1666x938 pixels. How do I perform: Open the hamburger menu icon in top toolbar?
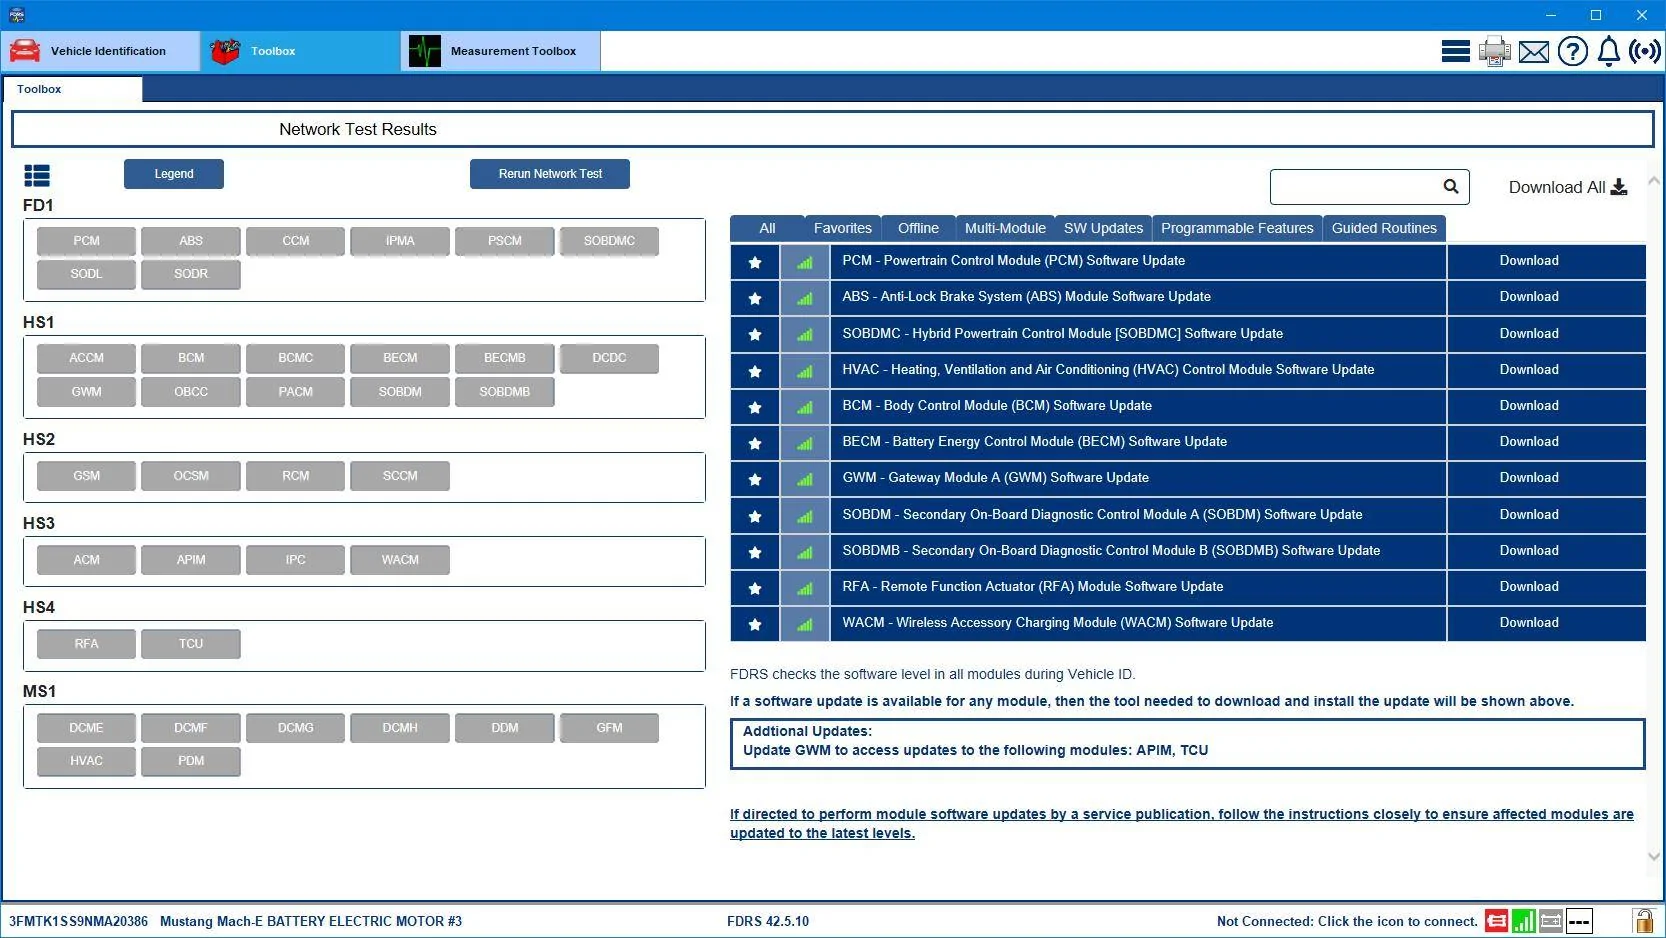1455,51
